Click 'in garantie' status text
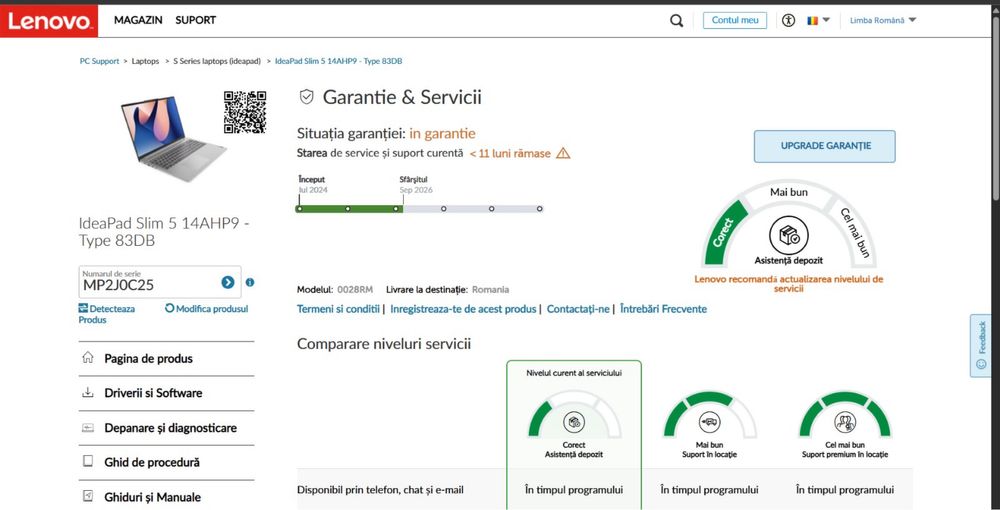Viewport: 1000px width, 510px height. [442, 134]
